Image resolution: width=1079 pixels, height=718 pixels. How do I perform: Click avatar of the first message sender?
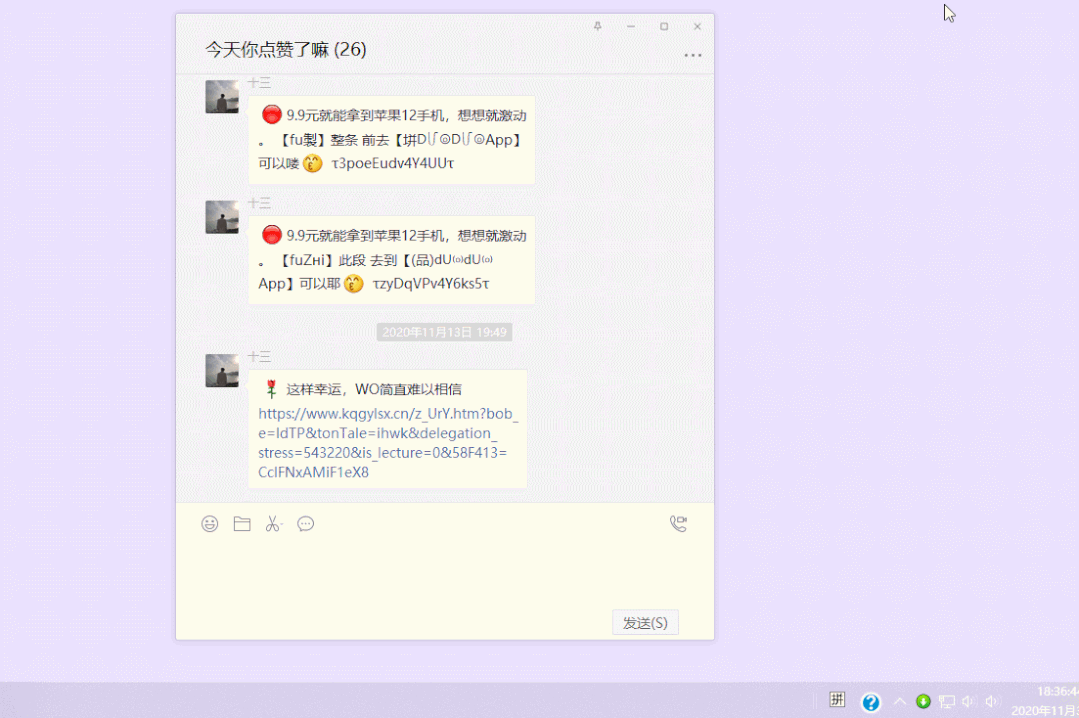click(222, 97)
